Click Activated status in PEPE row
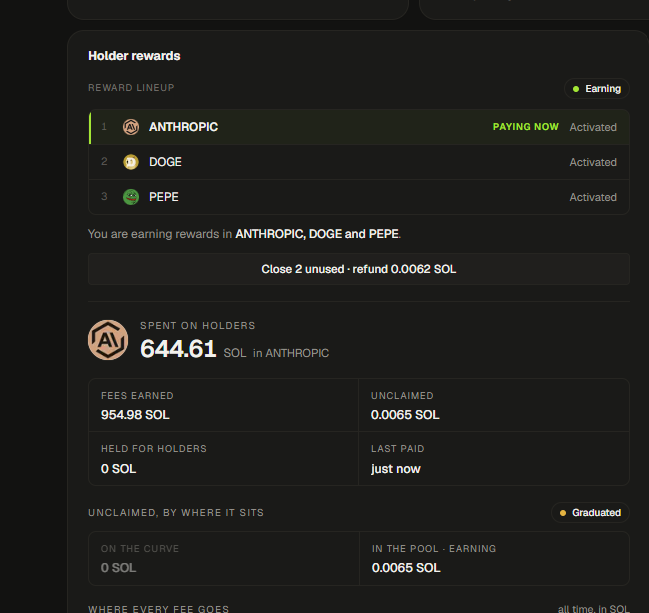649x613 pixels. [x=593, y=197]
